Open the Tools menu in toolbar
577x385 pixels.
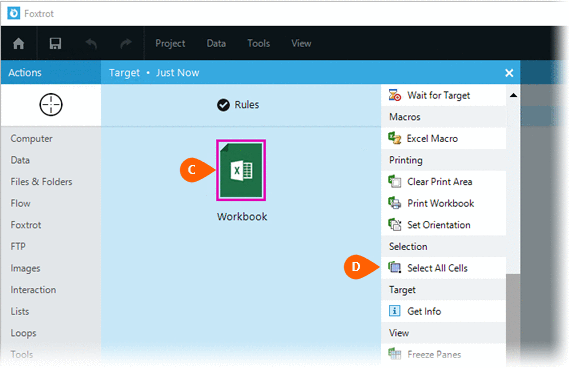[259, 43]
